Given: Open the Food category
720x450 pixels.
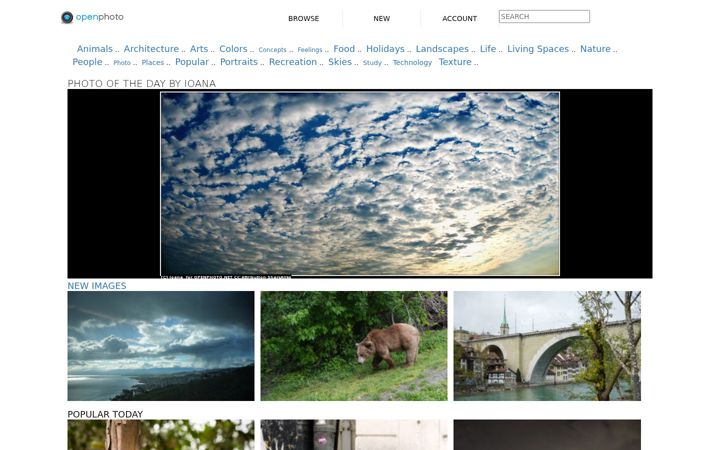Looking at the screenshot, I should 344,49.
